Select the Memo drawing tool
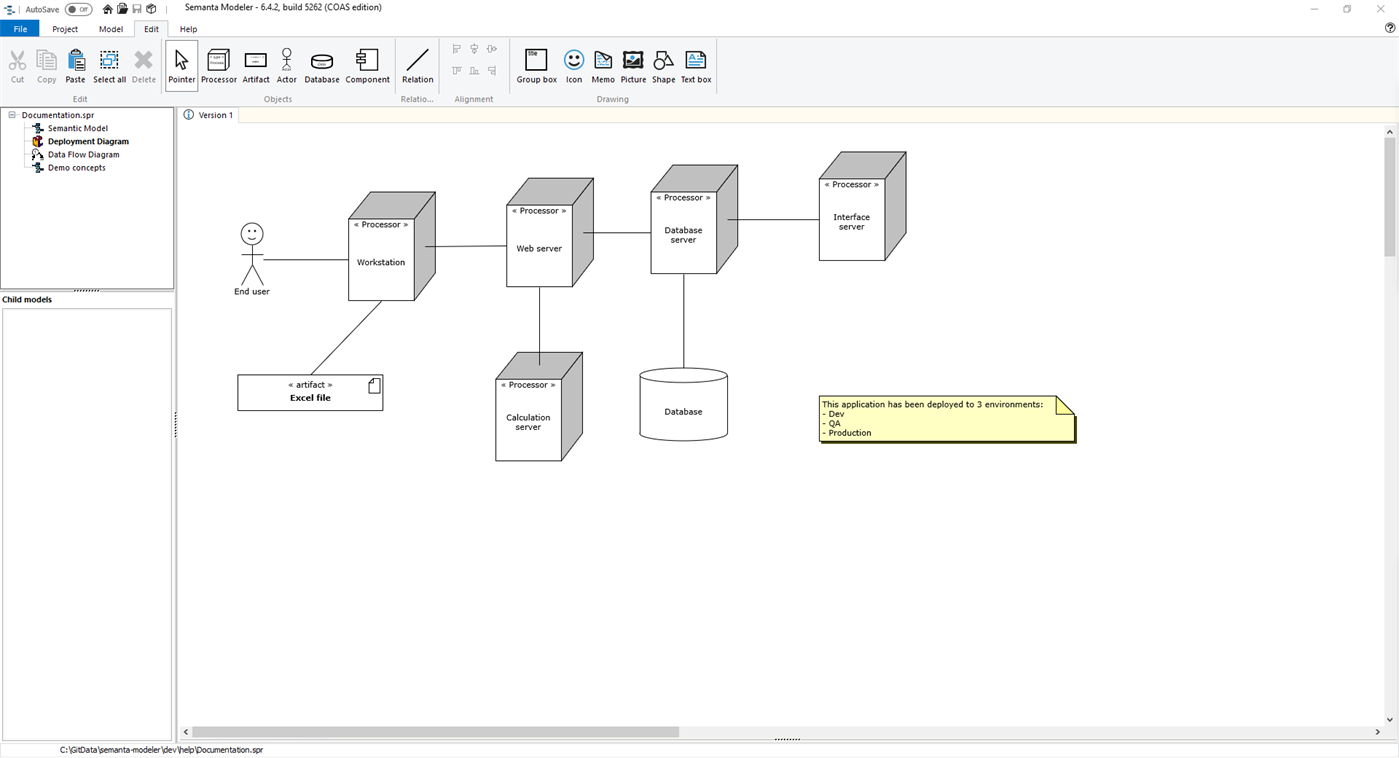The image size is (1399, 758). [x=602, y=63]
